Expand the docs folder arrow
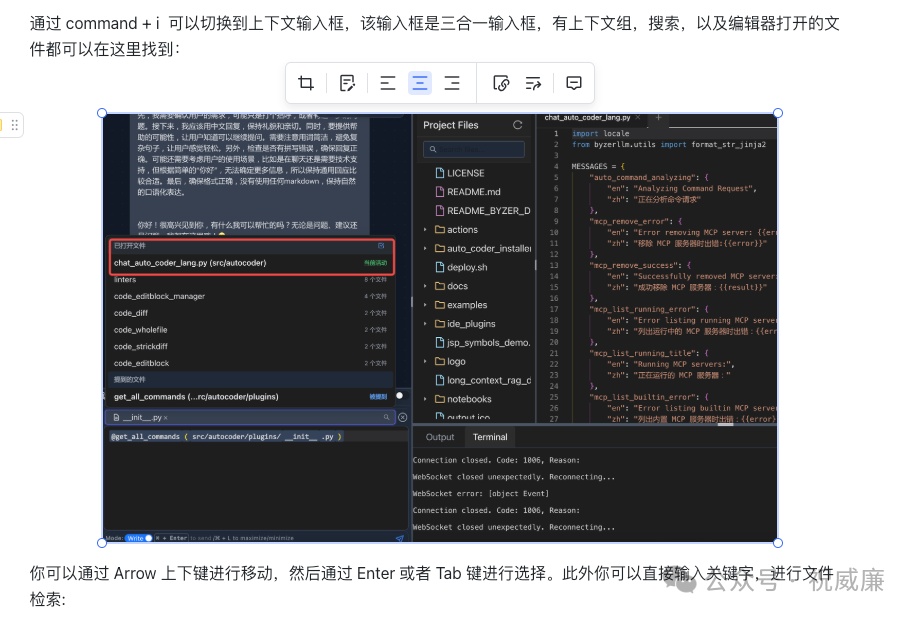914x617 pixels. coord(426,286)
